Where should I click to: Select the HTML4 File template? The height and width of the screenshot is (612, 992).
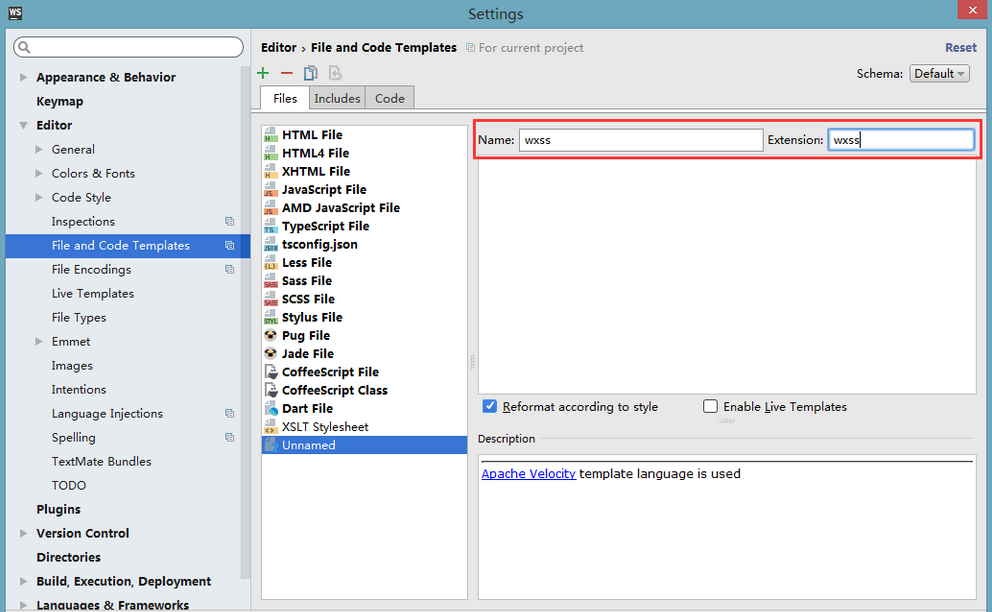(364, 153)
